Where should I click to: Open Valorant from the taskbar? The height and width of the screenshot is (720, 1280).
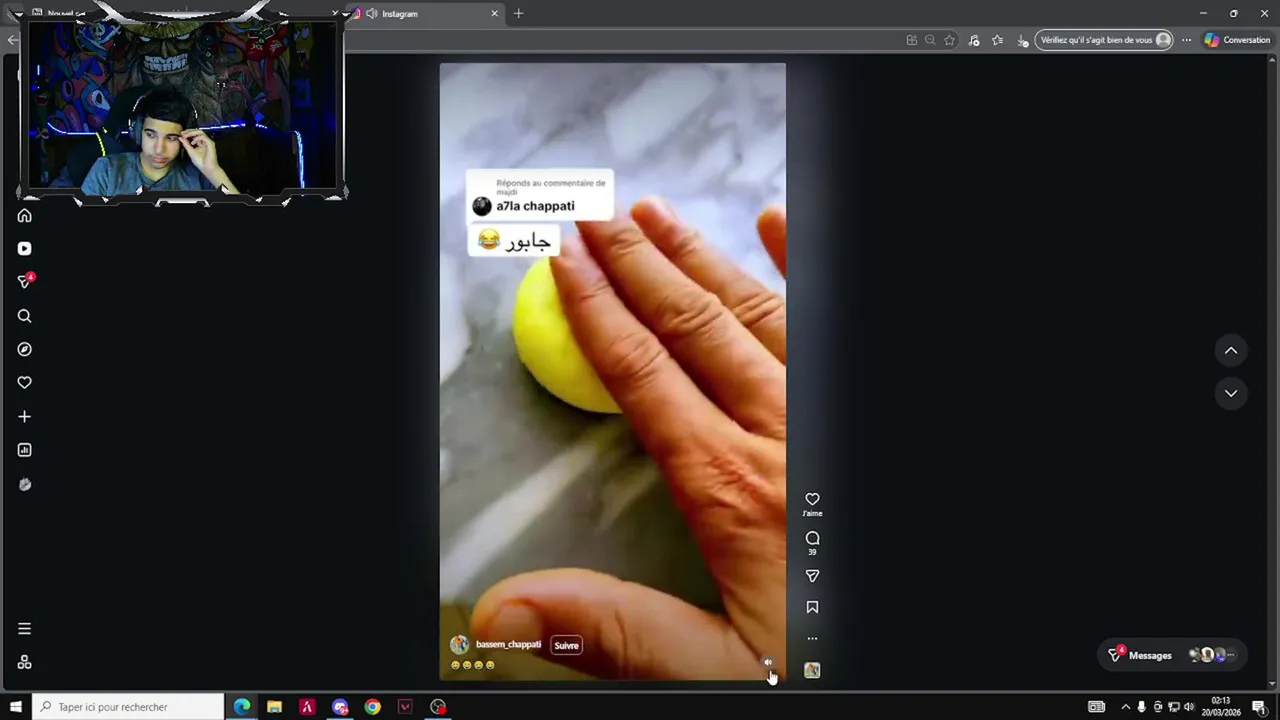click(405, 707)
